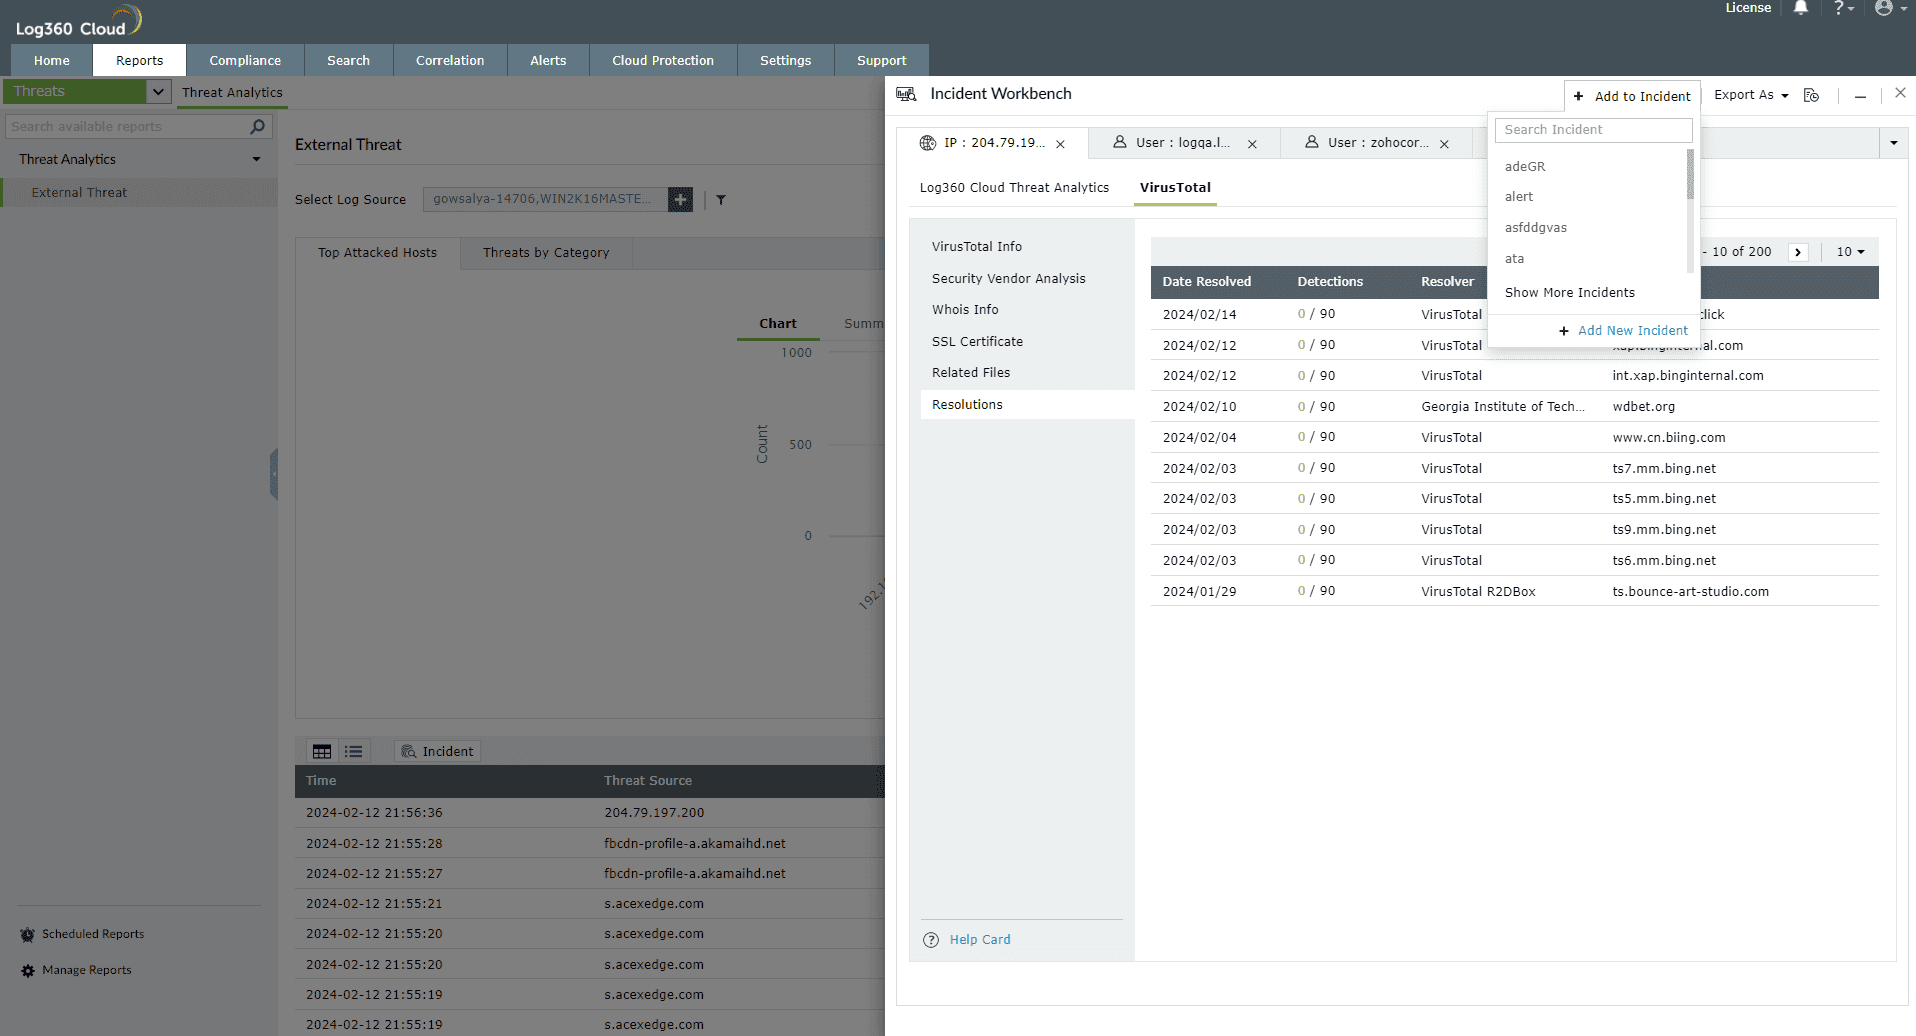Viewport: 1916px width, 1036px height.
Task: Click the Search available reports field
Action: (x=126, y=126)
